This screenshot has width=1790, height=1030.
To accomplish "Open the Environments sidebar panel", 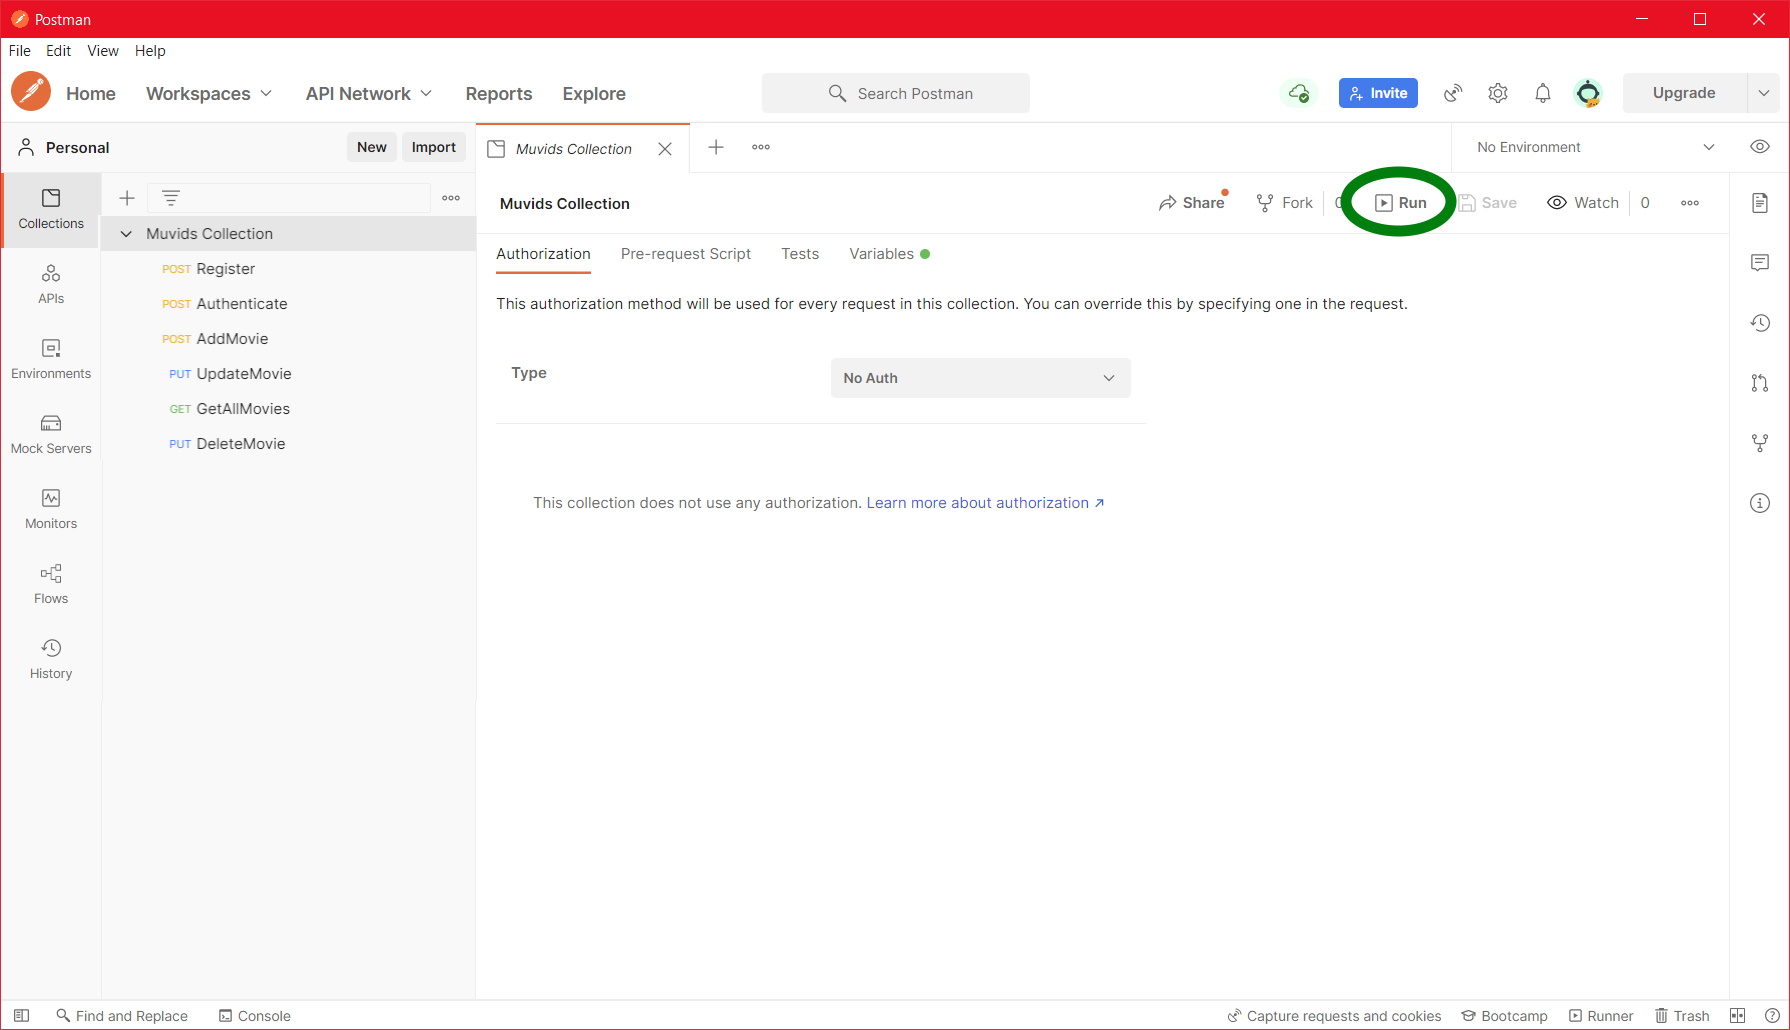I will point(51,359).
